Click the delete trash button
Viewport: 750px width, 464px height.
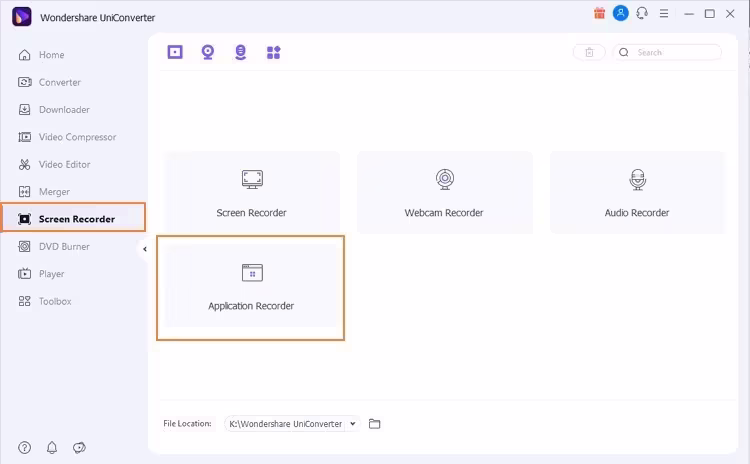(x=589, y=52)
